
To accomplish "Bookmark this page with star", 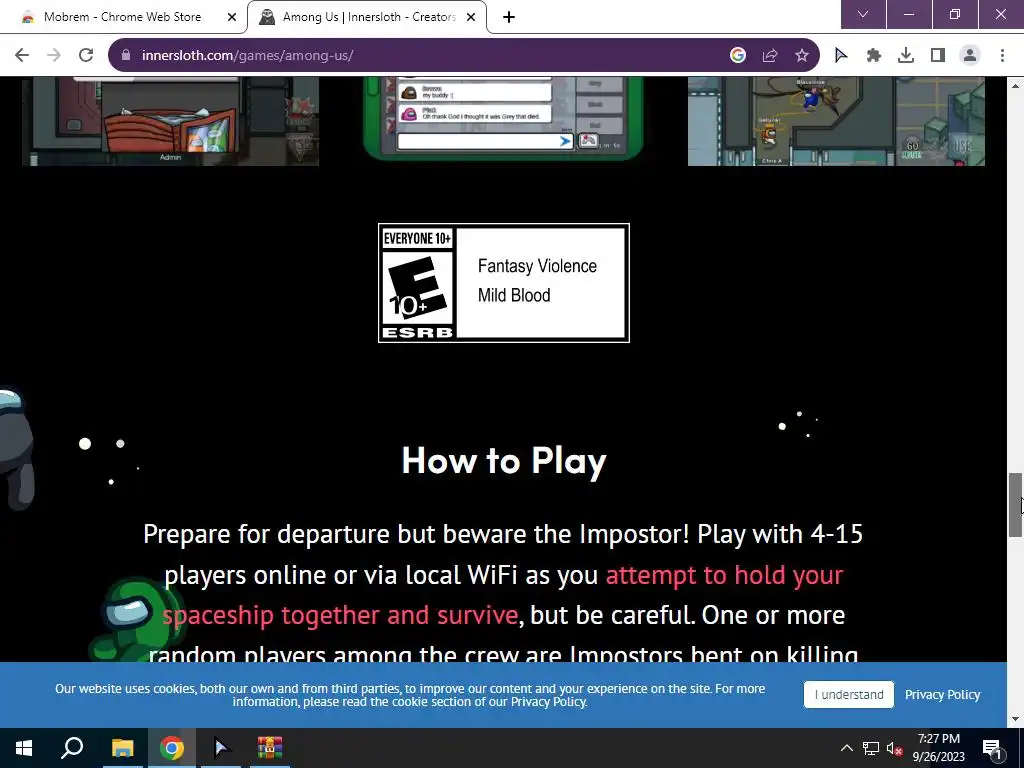I will (x=802, y=56).
